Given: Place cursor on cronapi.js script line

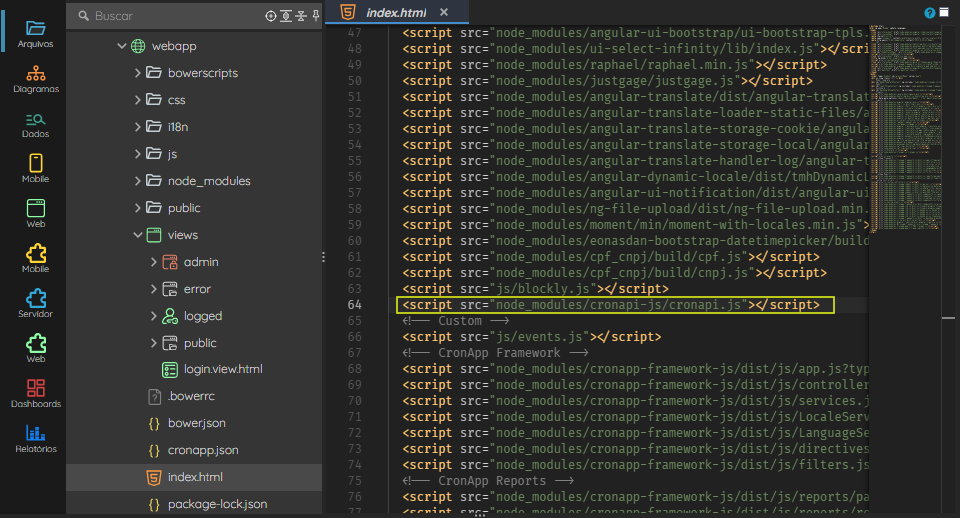Looking at the screenshot, I should click(x=611, y=305).
